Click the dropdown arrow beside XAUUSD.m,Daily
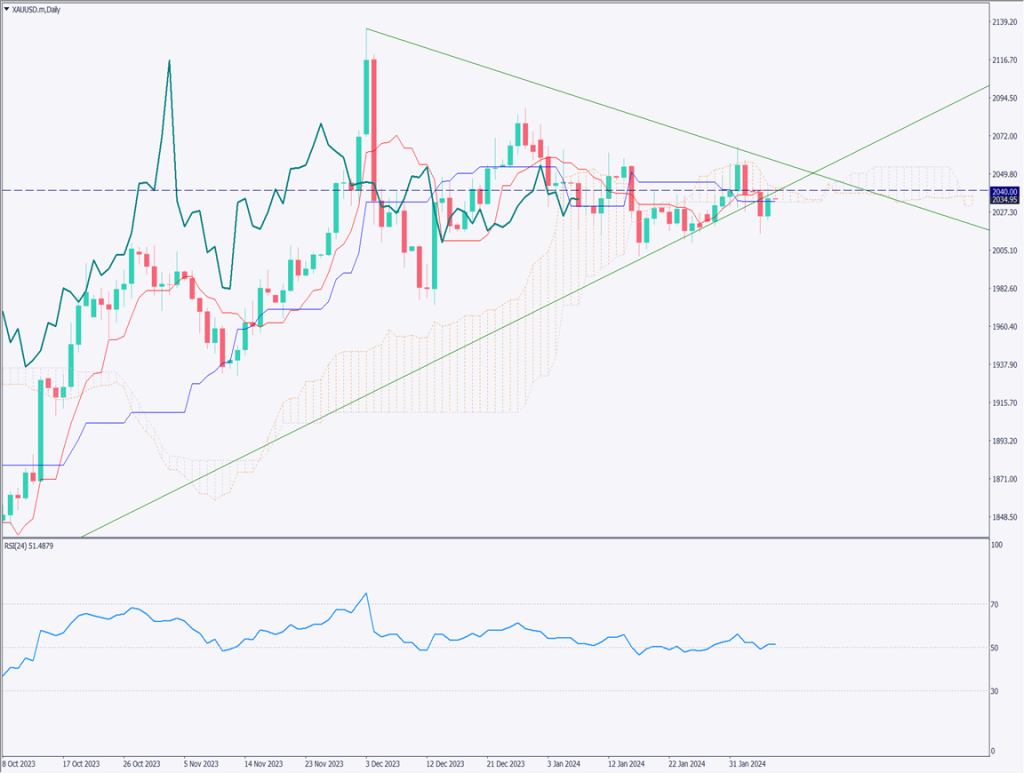The height and width of the screenshot is (773, 1024). (6, 7)
